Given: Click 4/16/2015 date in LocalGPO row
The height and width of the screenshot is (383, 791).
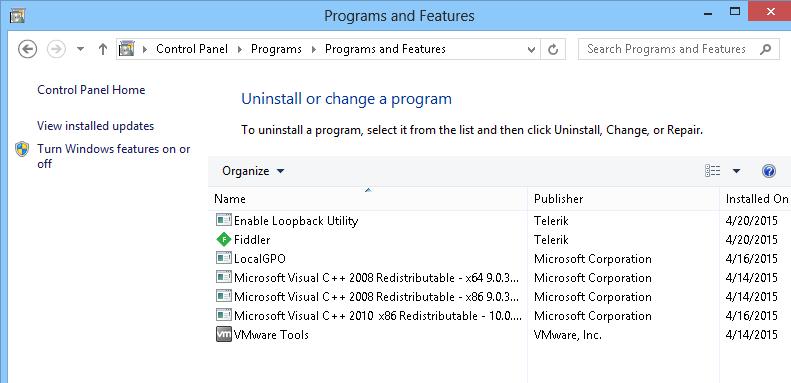Looking at the screenshot, I should (x=752, y=259).
